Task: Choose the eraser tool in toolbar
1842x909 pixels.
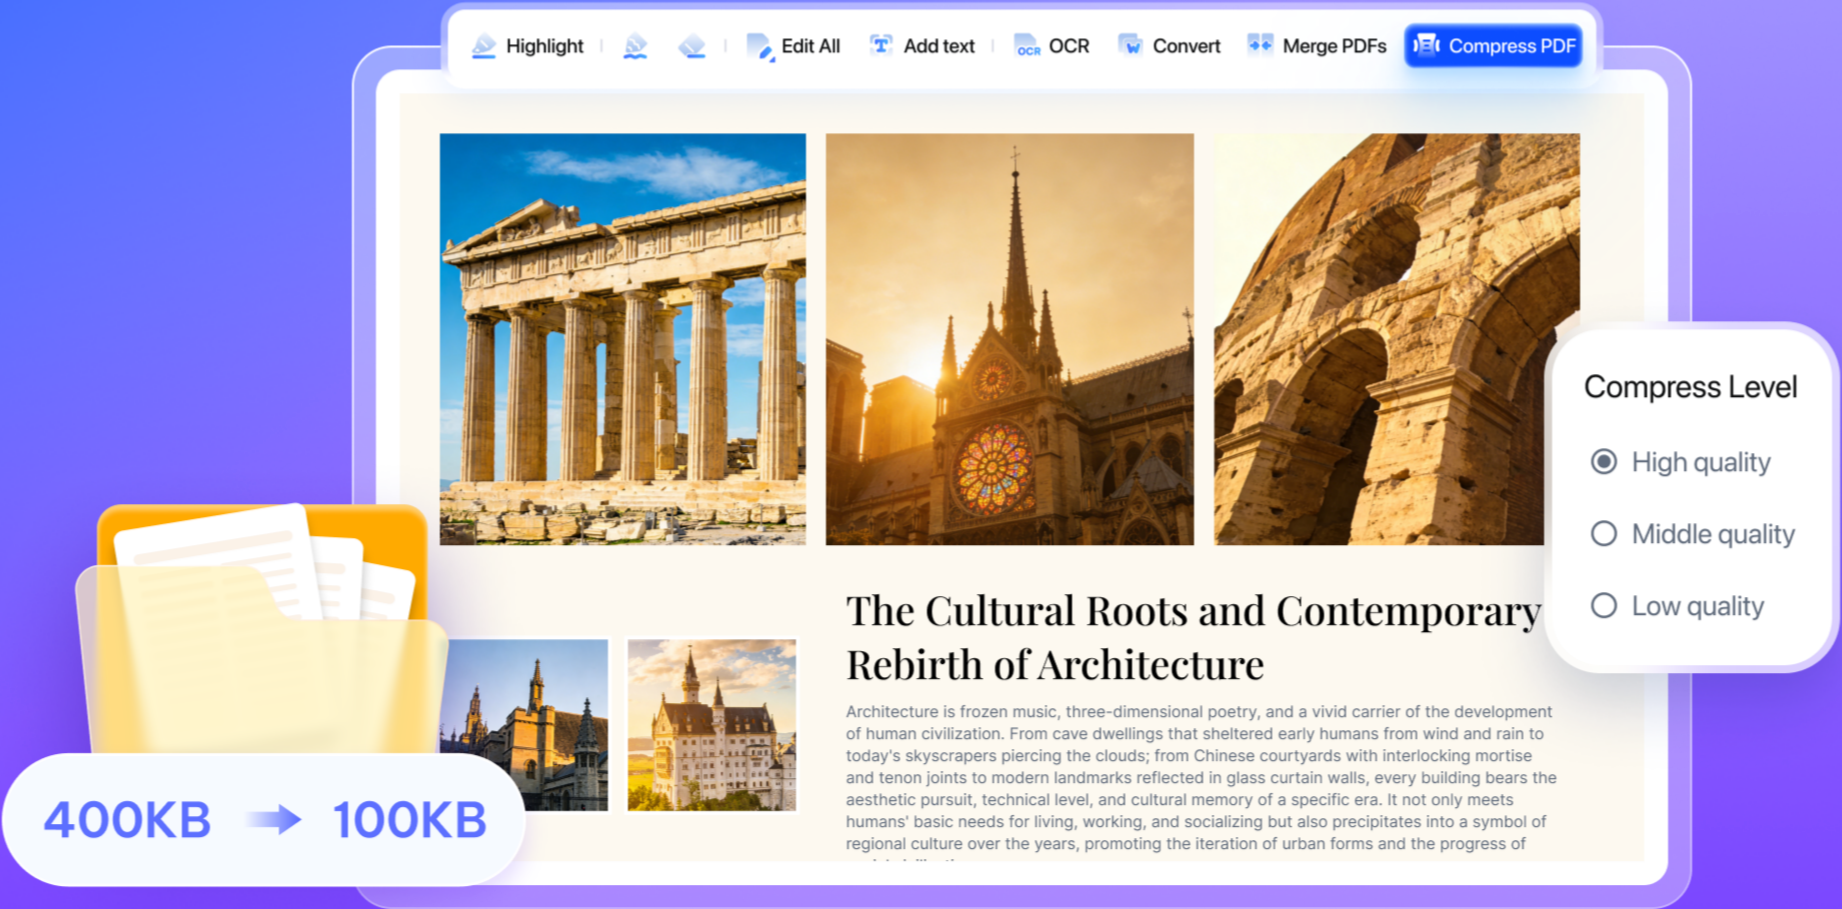Action: point(692,46)
